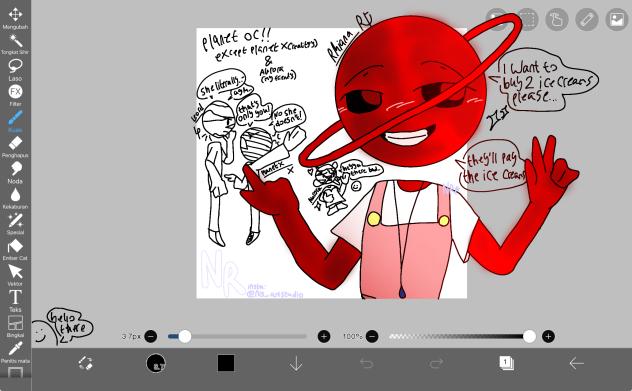
Task: Click the undo arrow
Action: coord(366,364)
